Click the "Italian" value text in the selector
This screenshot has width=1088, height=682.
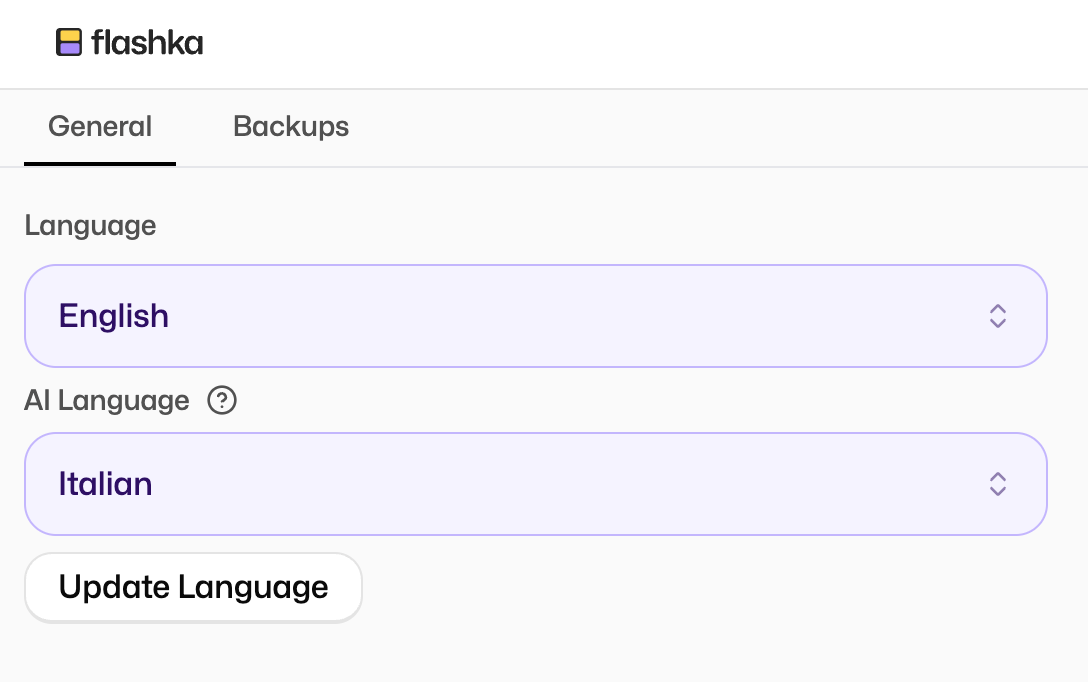(106, 484)
